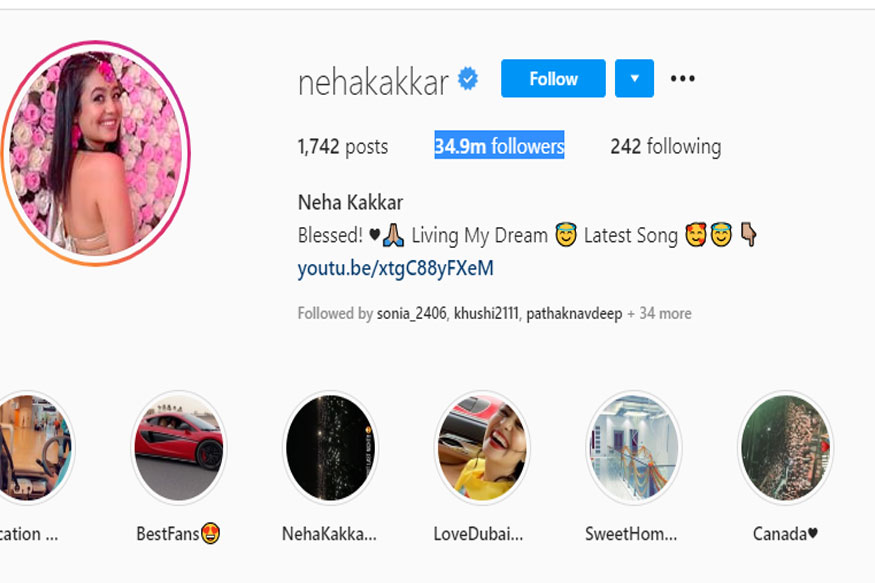Viewport: 875px width, 583px height.
Task: Open sonia_2406 mutual follower profile
Action: (x=411, y=314)
